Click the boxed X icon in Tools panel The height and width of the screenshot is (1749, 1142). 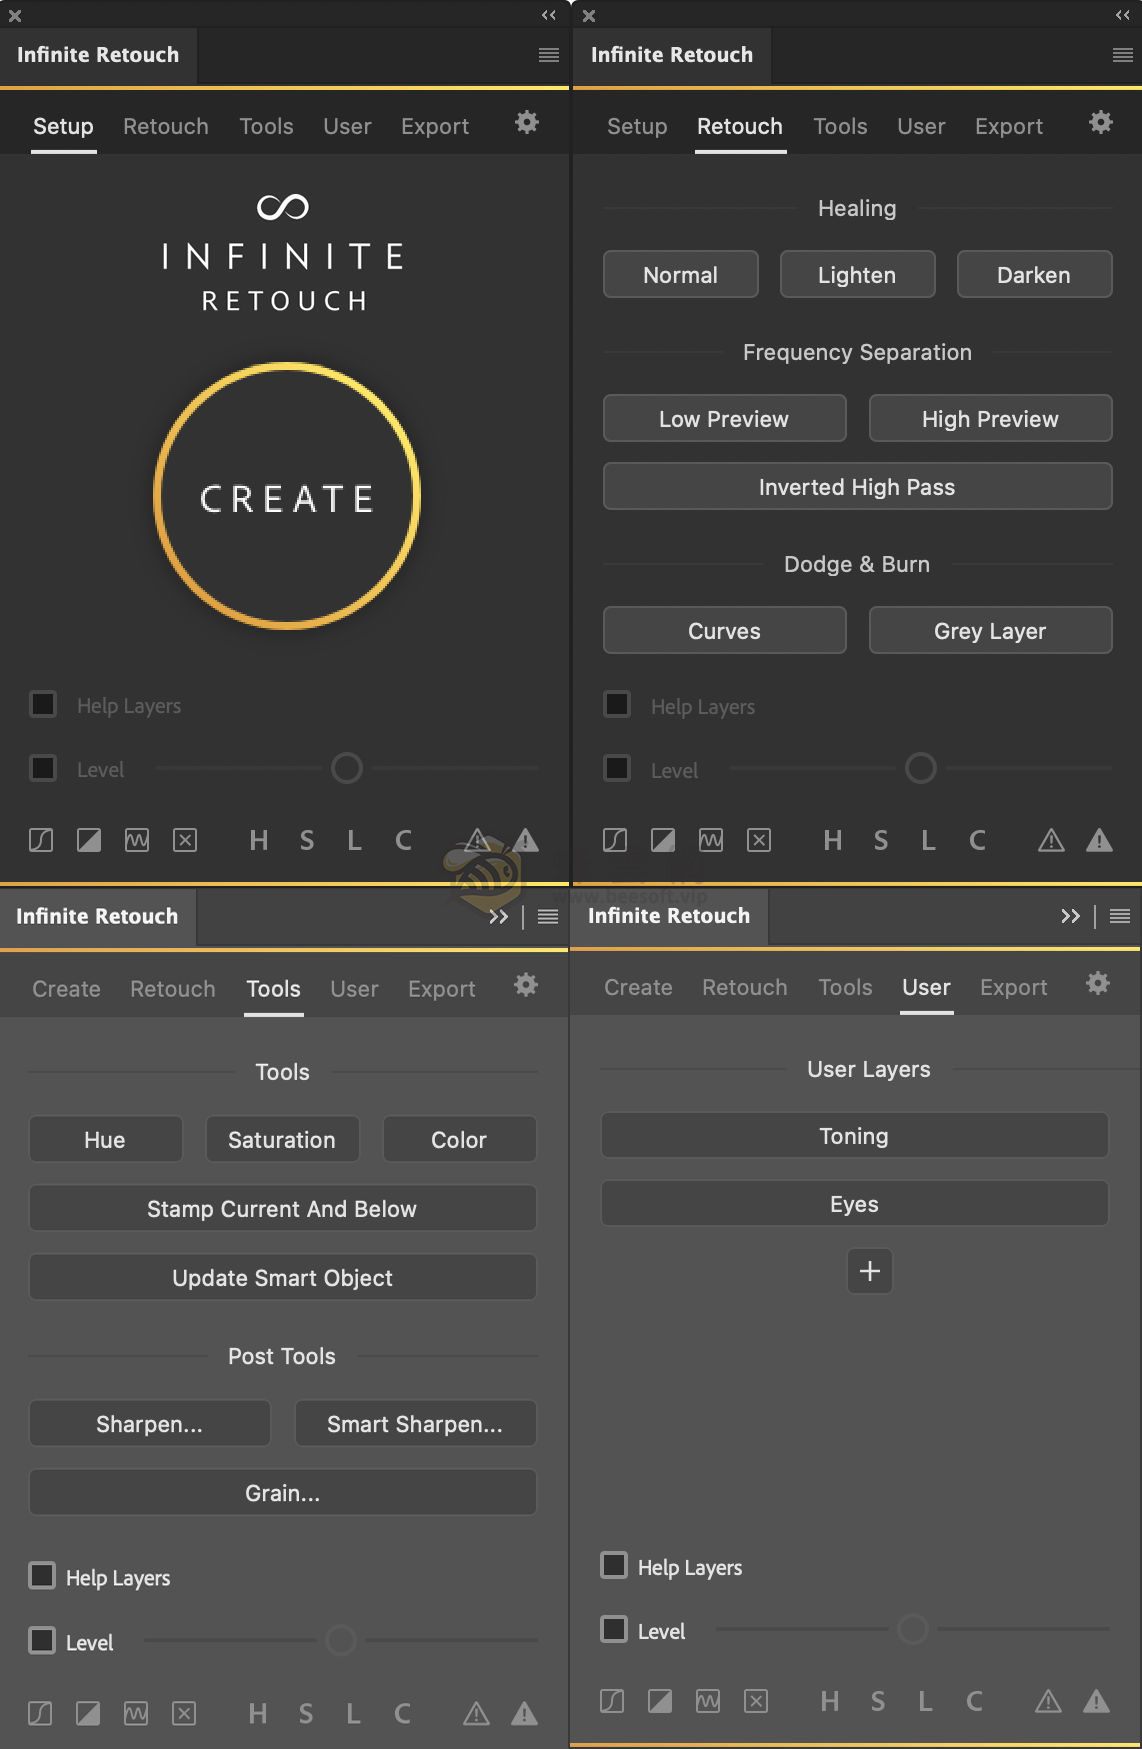(184, 1714)
